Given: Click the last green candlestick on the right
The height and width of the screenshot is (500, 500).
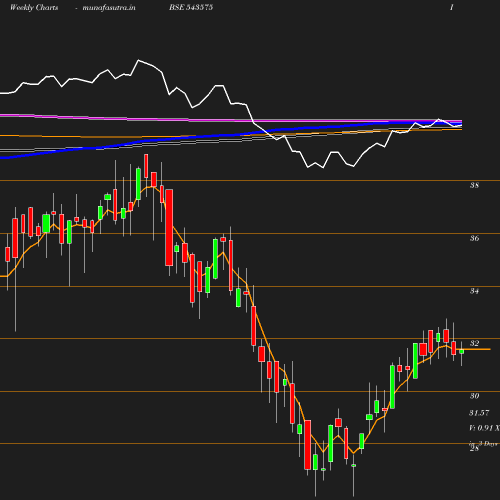Looking at the screenshot, I should [x=462, y=352].
